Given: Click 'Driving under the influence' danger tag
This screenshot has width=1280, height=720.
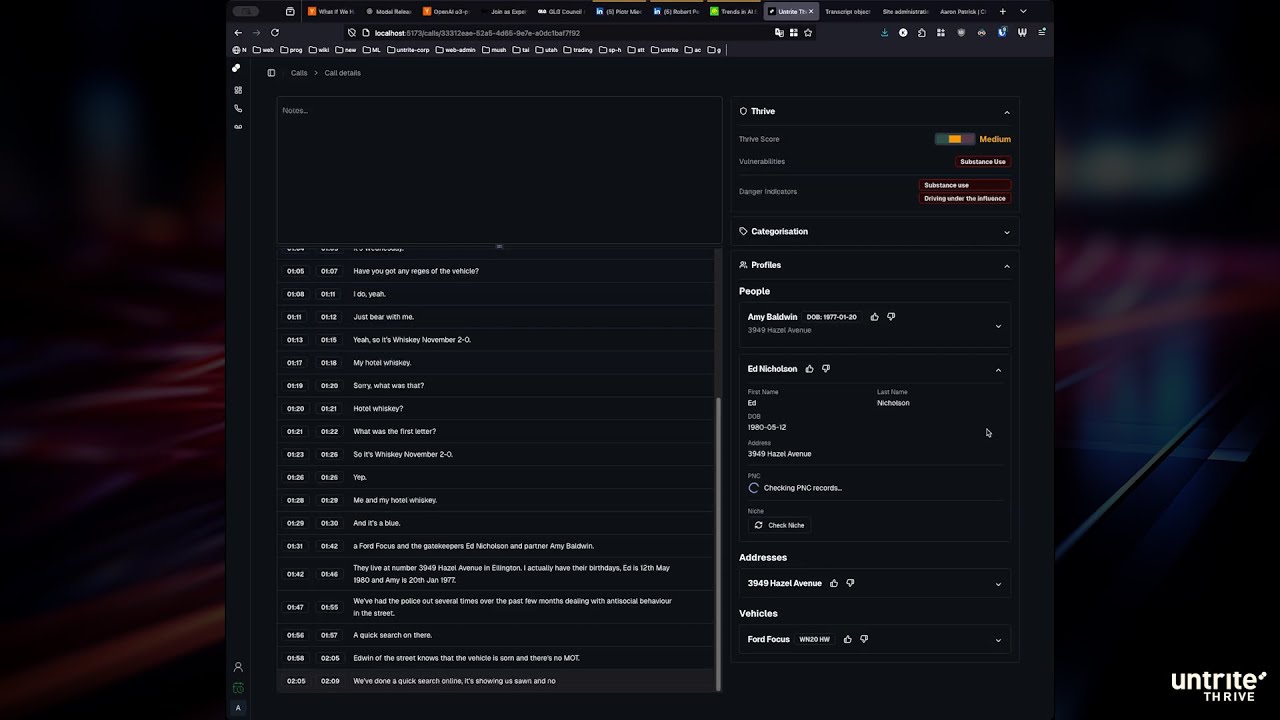Looking at the screenshot, I should [x=965, y=198].
